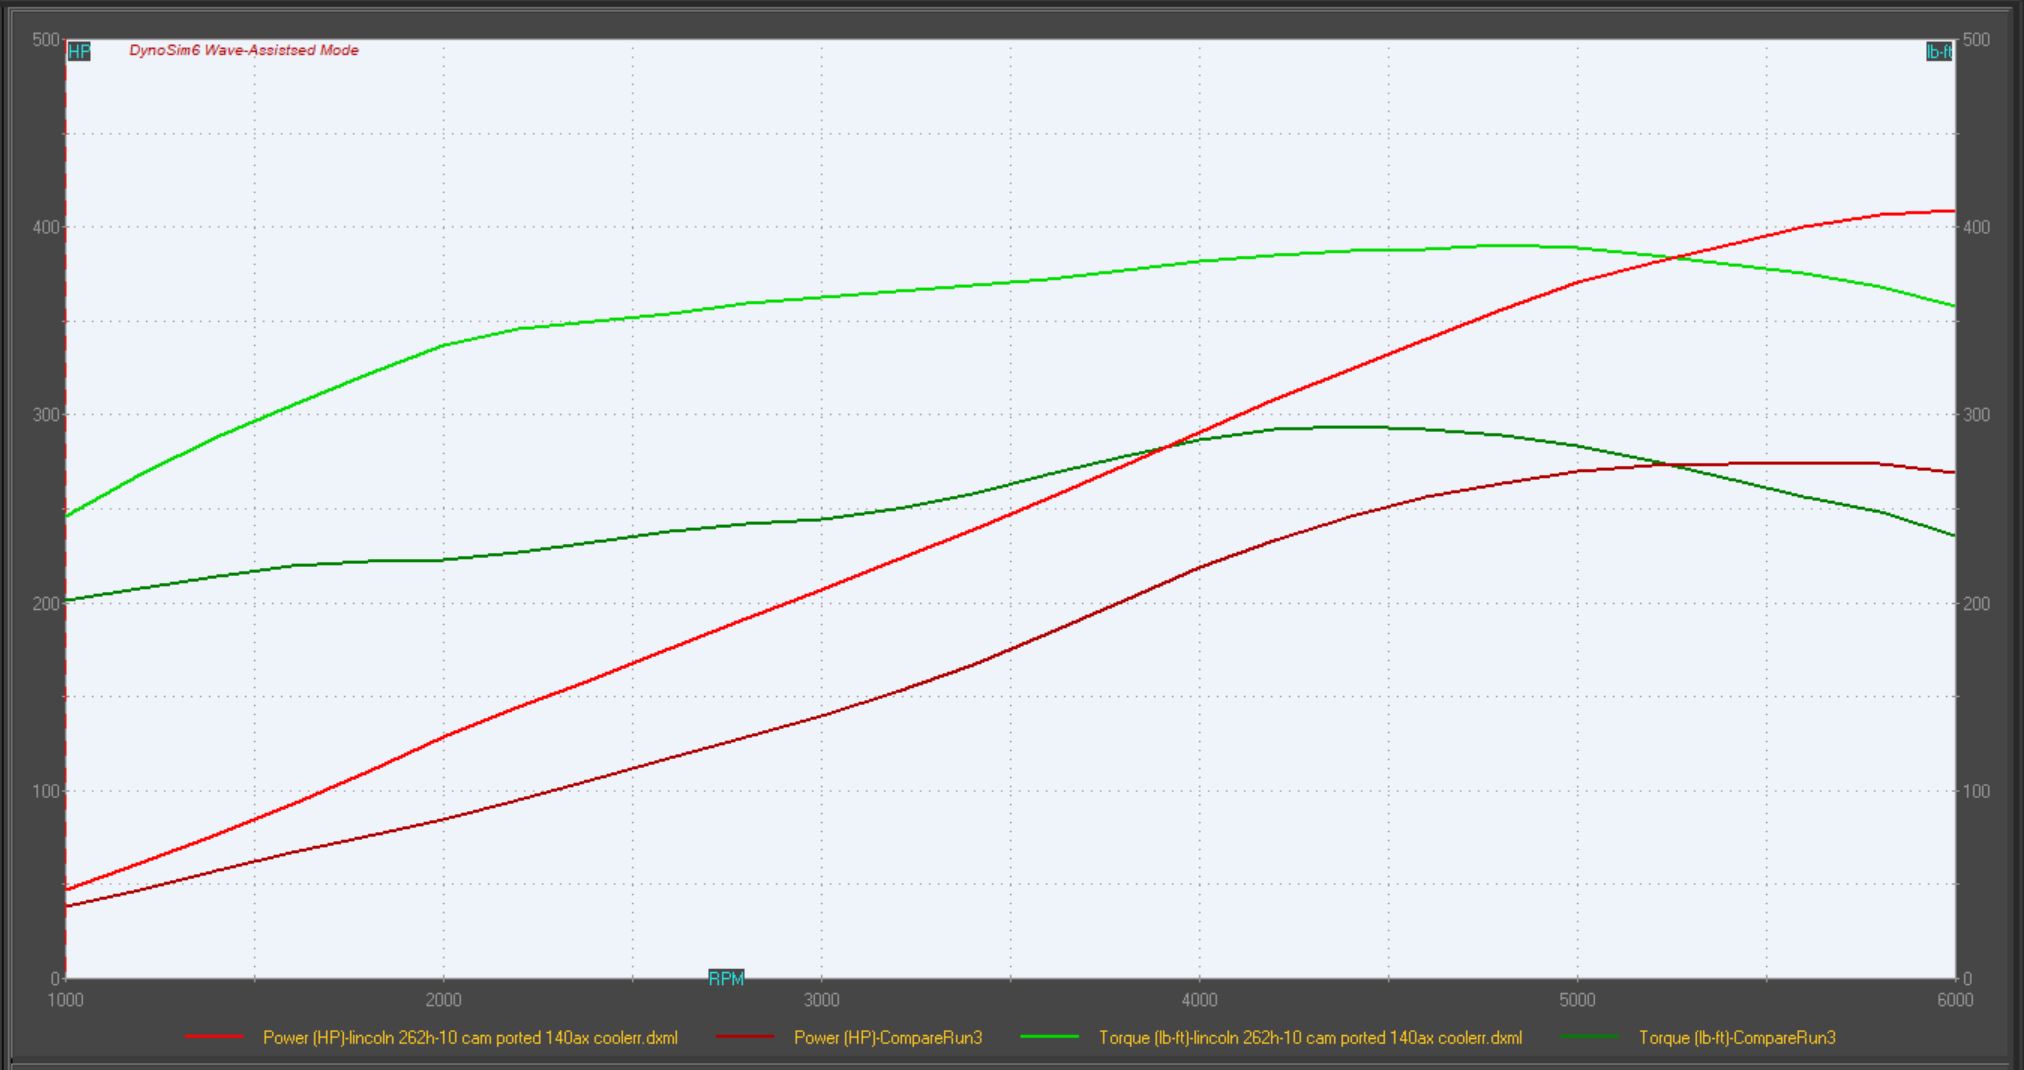Select the Power (HP)-lincoln 262h-10 legend text

tap(470, 1038)
